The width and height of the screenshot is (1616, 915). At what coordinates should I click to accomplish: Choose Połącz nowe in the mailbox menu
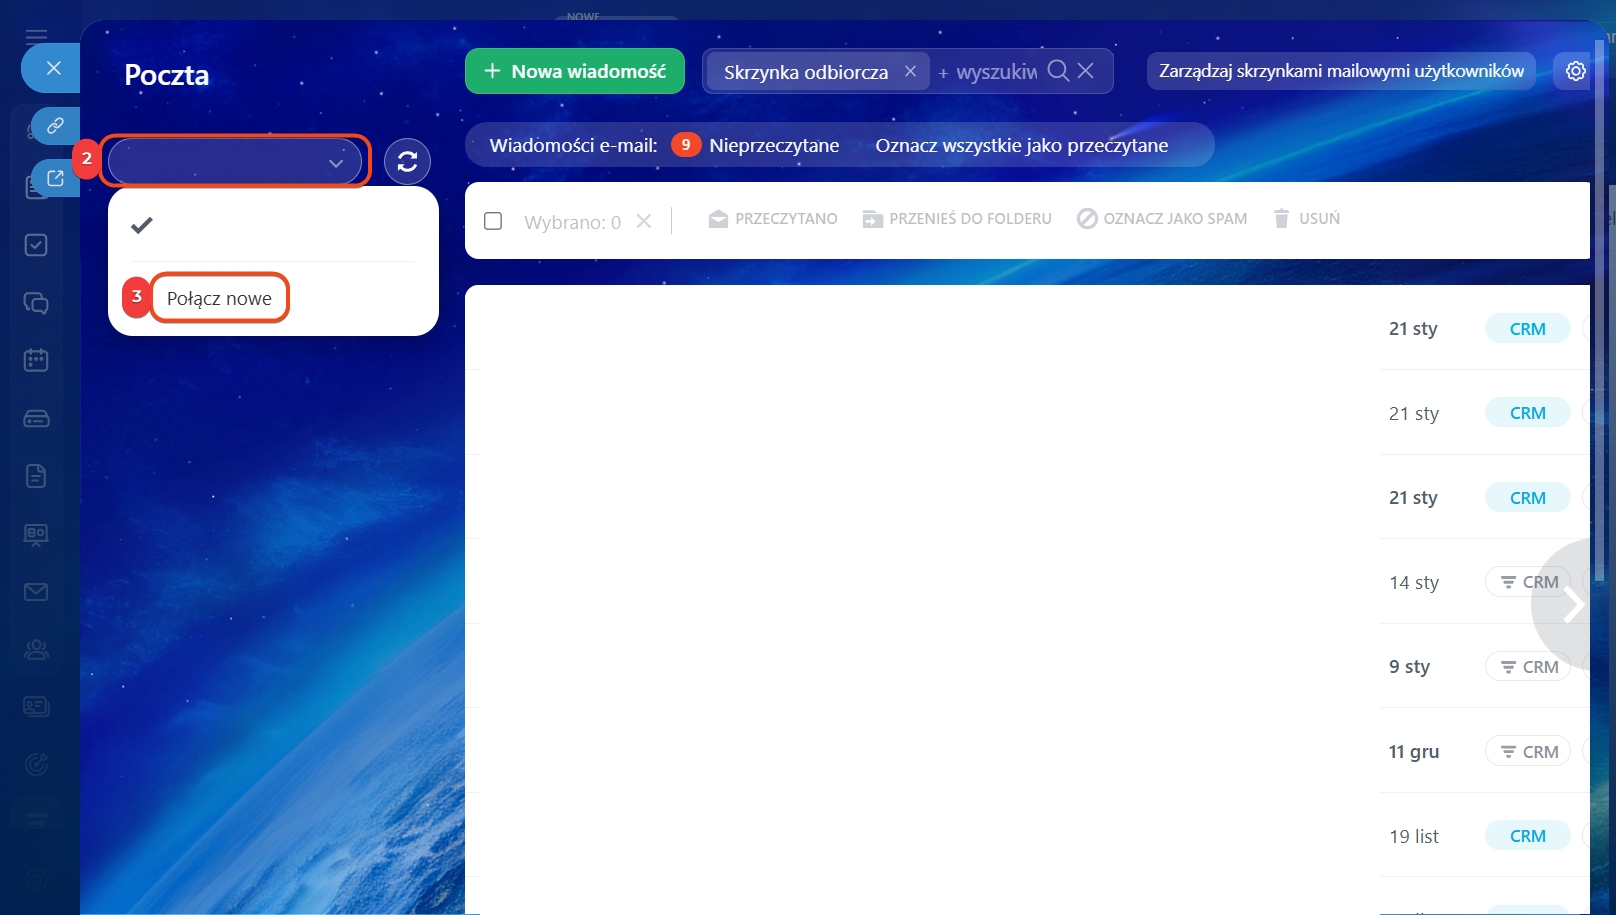(219, 298)
